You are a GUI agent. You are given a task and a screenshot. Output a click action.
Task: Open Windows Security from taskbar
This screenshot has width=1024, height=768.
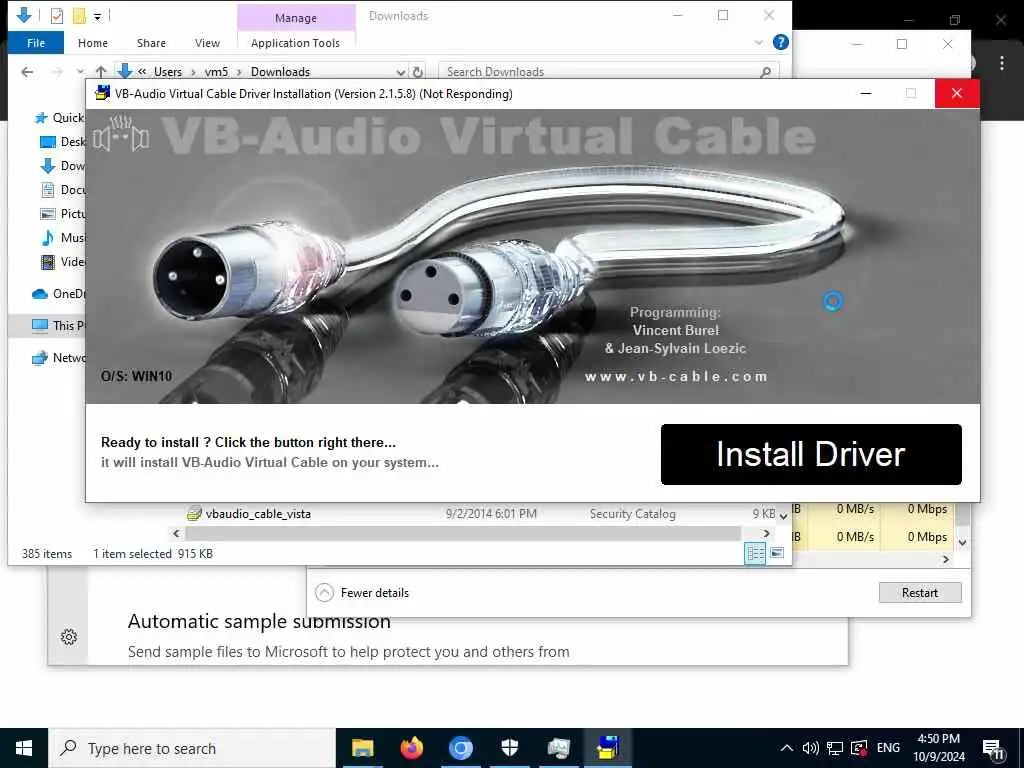(x=509, y=748)
